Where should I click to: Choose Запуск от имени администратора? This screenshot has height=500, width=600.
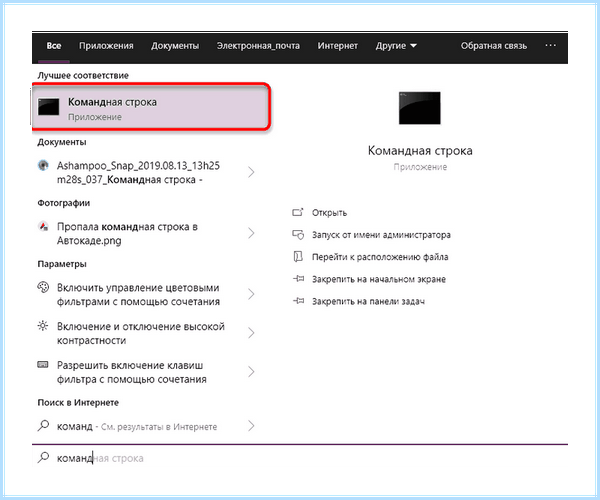point(381,235)
